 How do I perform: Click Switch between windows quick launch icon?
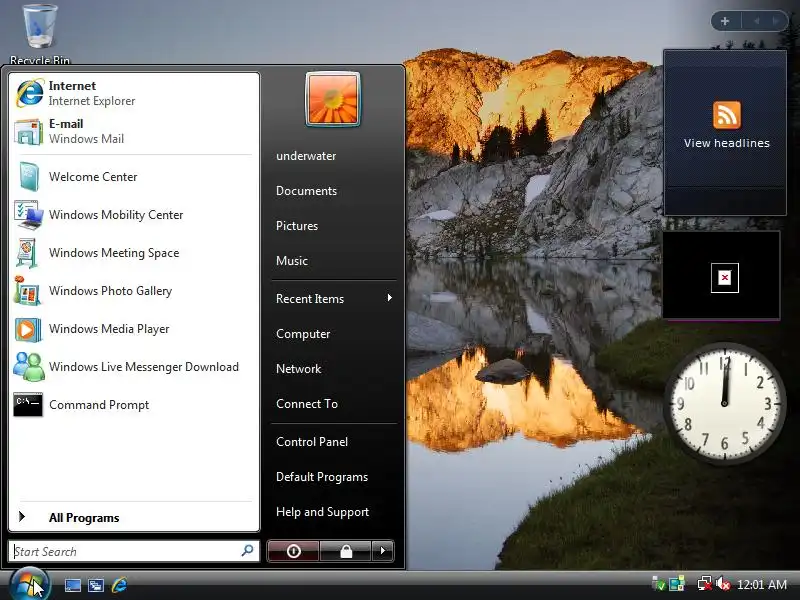click(x=96, y=585)
